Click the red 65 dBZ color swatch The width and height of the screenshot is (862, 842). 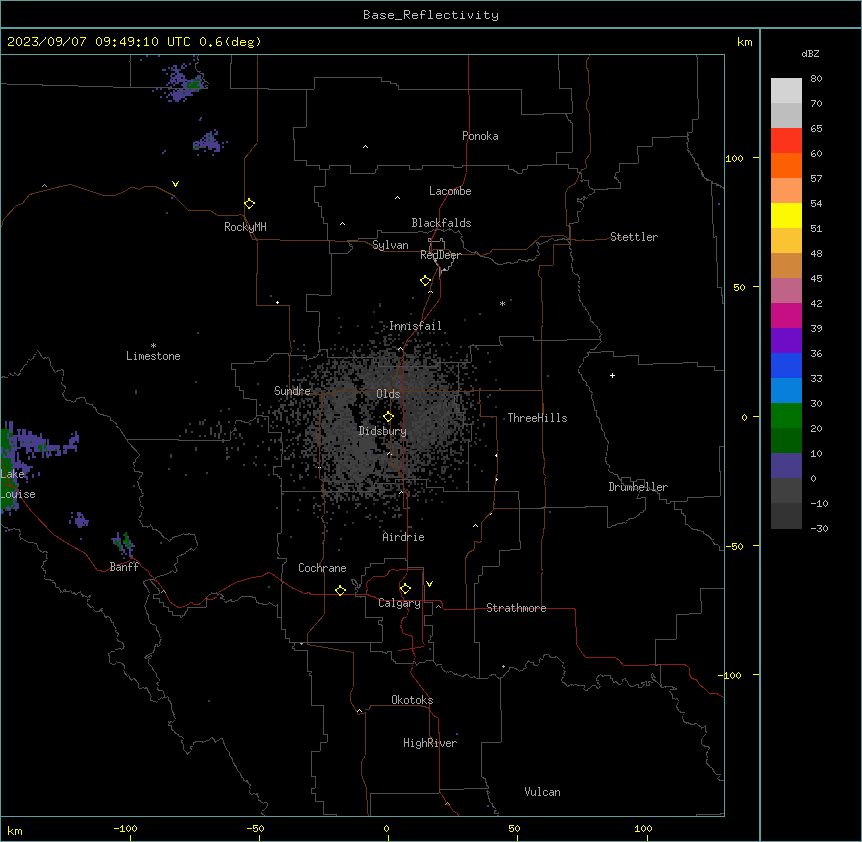pyautogui.click(x=786, y=140)
